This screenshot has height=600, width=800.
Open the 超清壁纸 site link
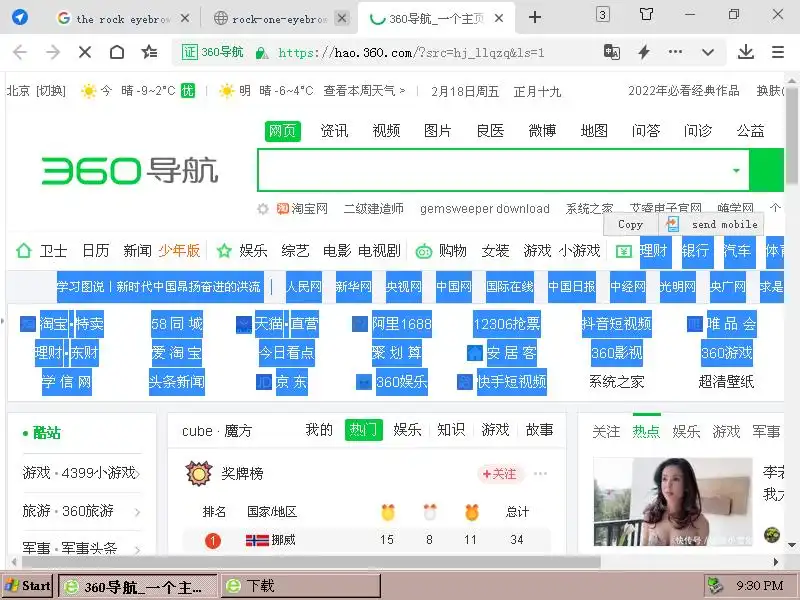pyautogui.click(x=726, y=382)
